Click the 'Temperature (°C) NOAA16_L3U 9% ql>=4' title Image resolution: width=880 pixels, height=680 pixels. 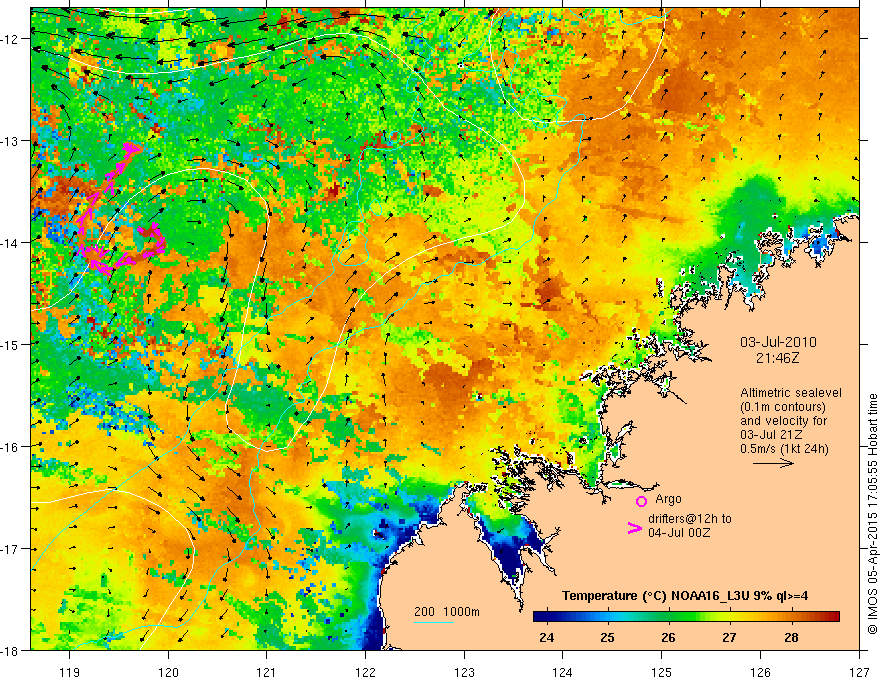point(685,596)
